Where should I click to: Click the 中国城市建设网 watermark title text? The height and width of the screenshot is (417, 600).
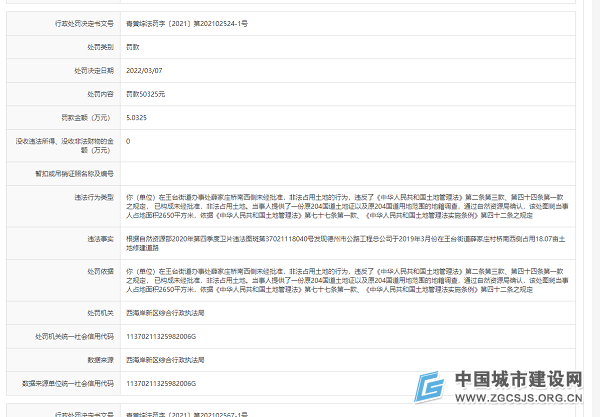[x=518, y=379]
